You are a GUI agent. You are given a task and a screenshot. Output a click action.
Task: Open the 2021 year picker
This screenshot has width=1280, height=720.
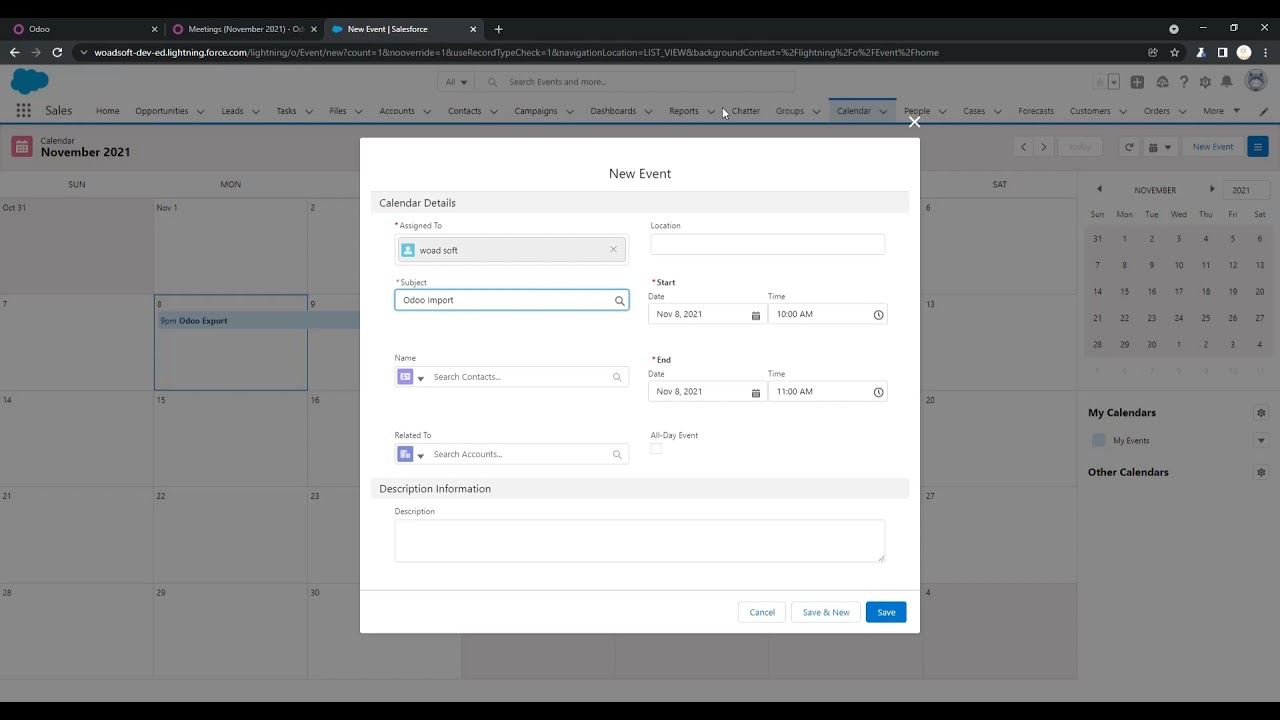[x=1249, y=190]
